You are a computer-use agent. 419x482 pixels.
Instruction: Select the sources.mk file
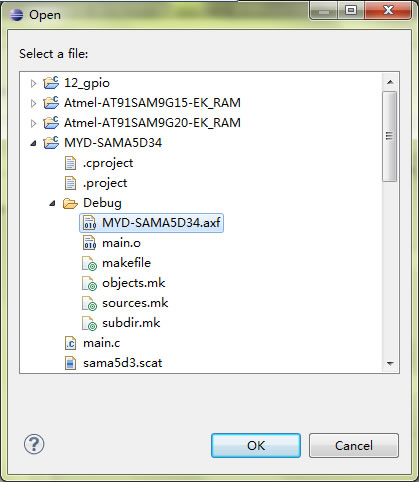point(135,303)
